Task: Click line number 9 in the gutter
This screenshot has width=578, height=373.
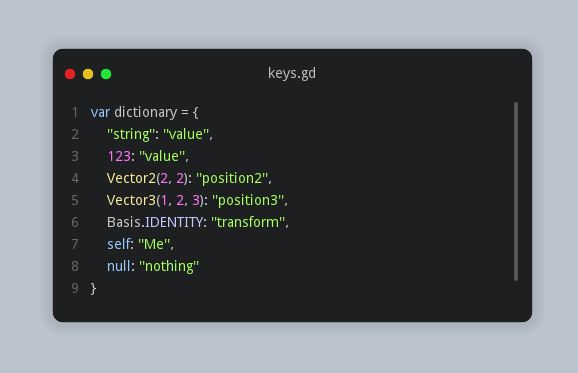Action: (x=75, y=288)
